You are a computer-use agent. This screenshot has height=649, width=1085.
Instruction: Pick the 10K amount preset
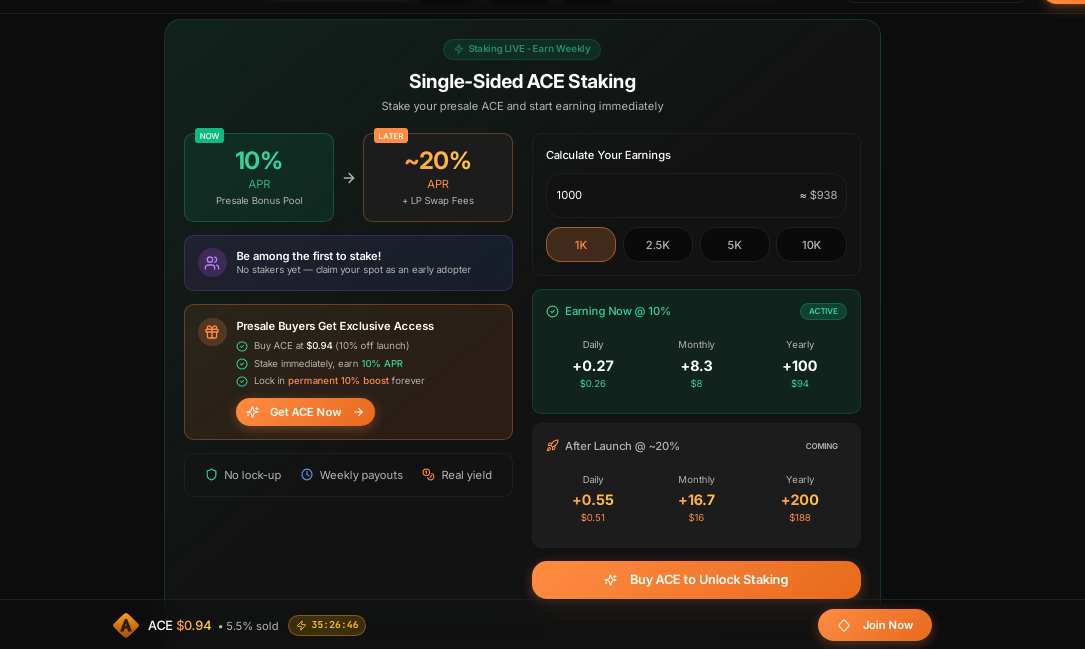pos(811,245)
